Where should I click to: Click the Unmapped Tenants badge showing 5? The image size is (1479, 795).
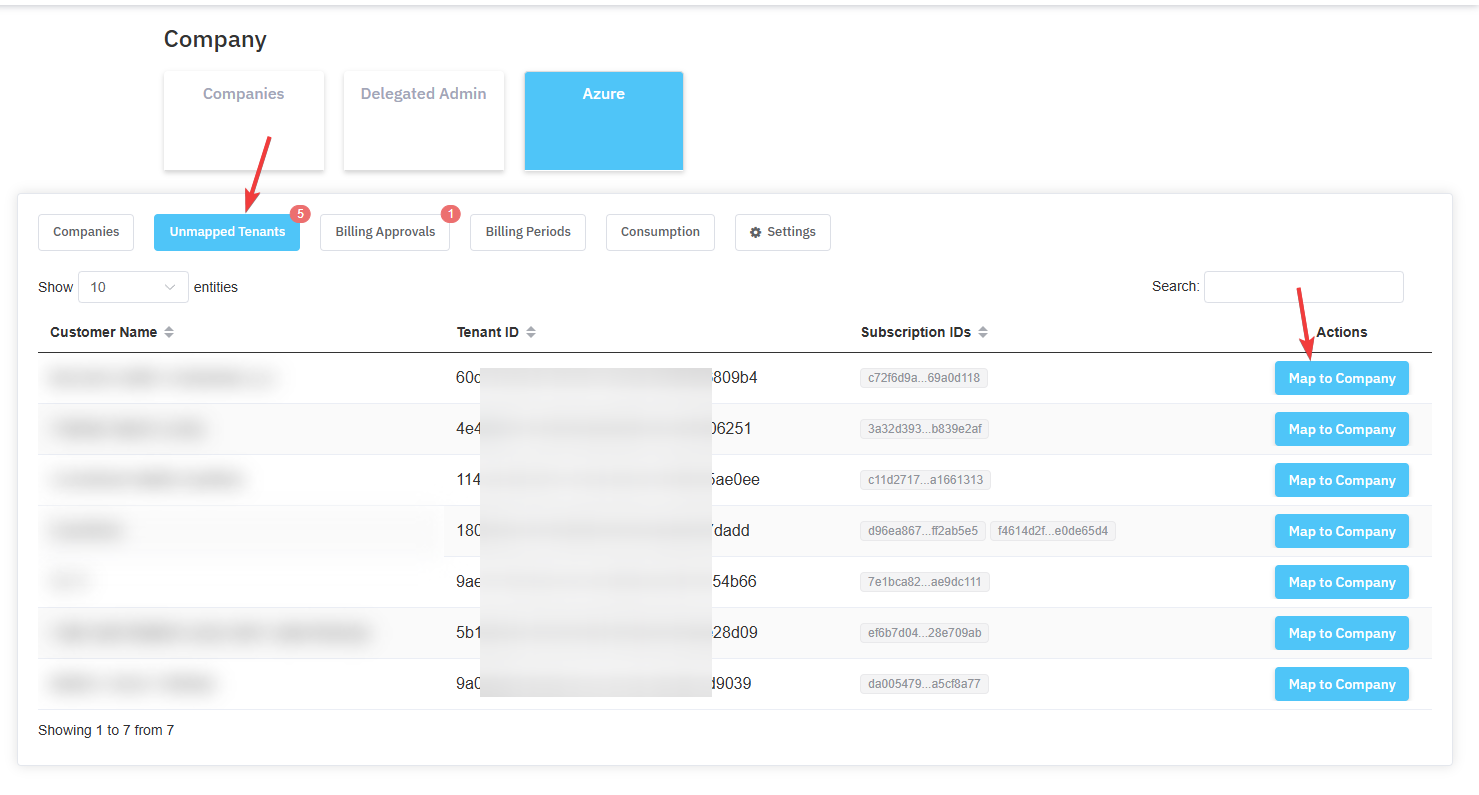[300, 214]
